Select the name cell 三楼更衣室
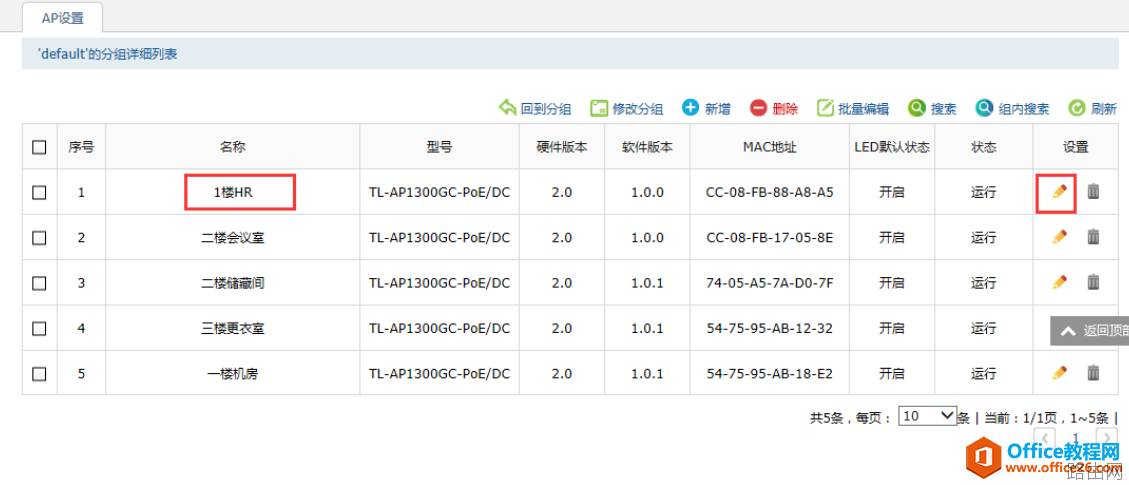 tap(233, 328)
